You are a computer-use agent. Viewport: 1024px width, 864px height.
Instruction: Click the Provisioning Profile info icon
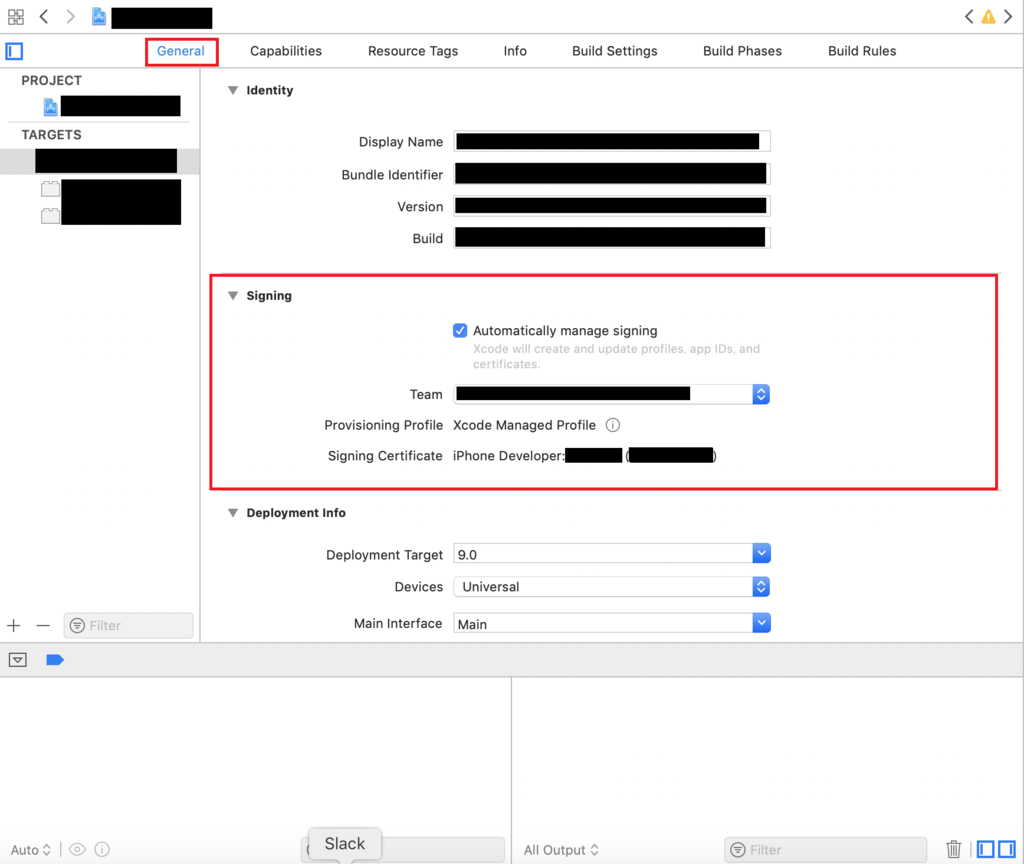(x=613, y=425)
